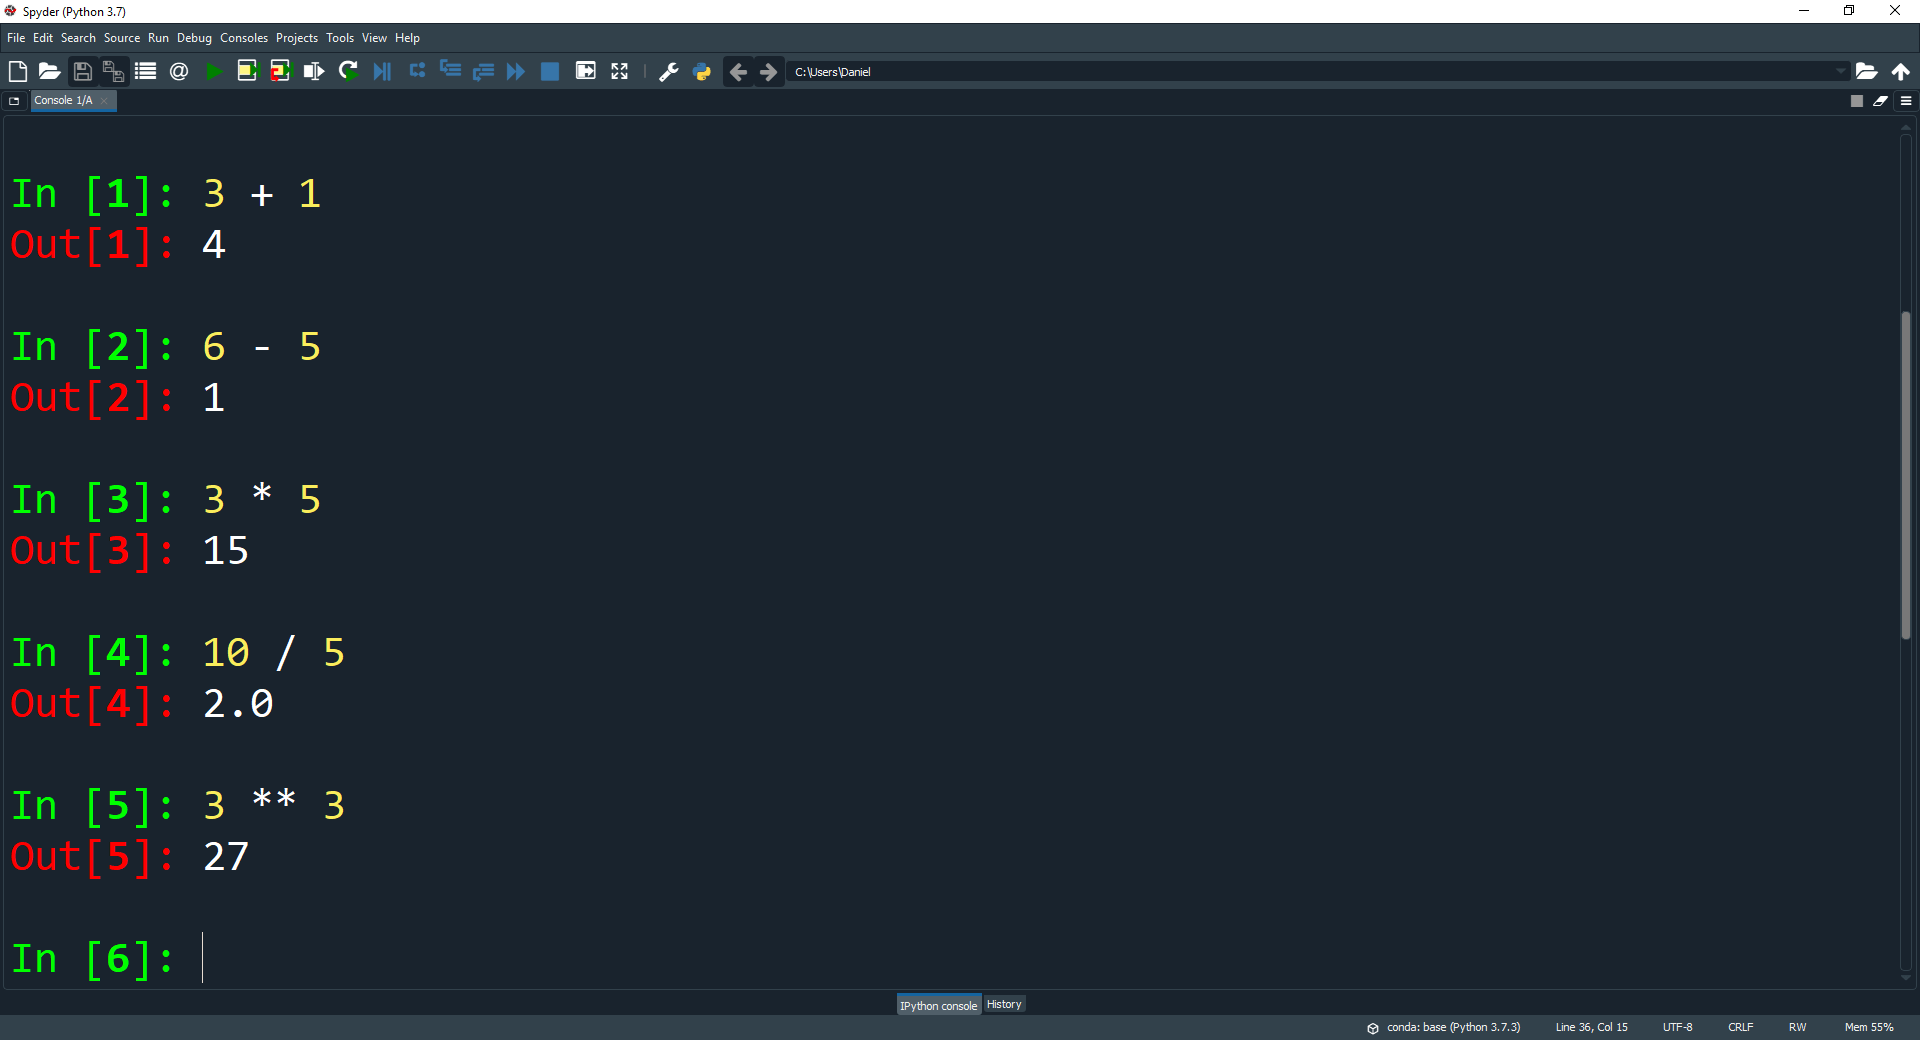The width and height of the screenshot is (1920, 1040).
Task: Re-run the last script
Action: (348, 71)
